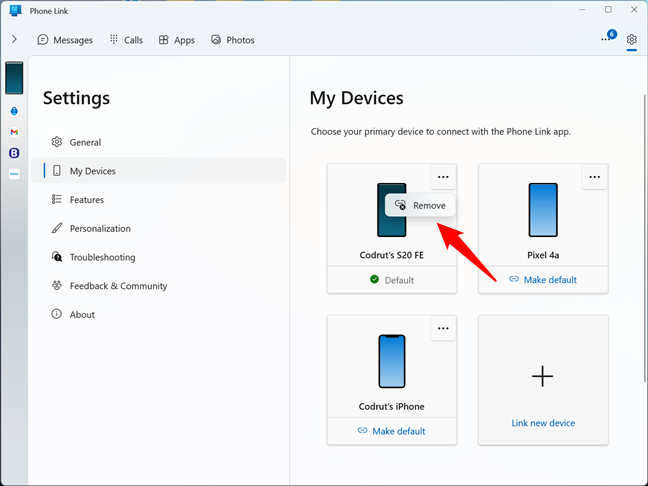Click the green Default check indicator
This screenshot has height=486, width=648.
click(x=374, y=279)
